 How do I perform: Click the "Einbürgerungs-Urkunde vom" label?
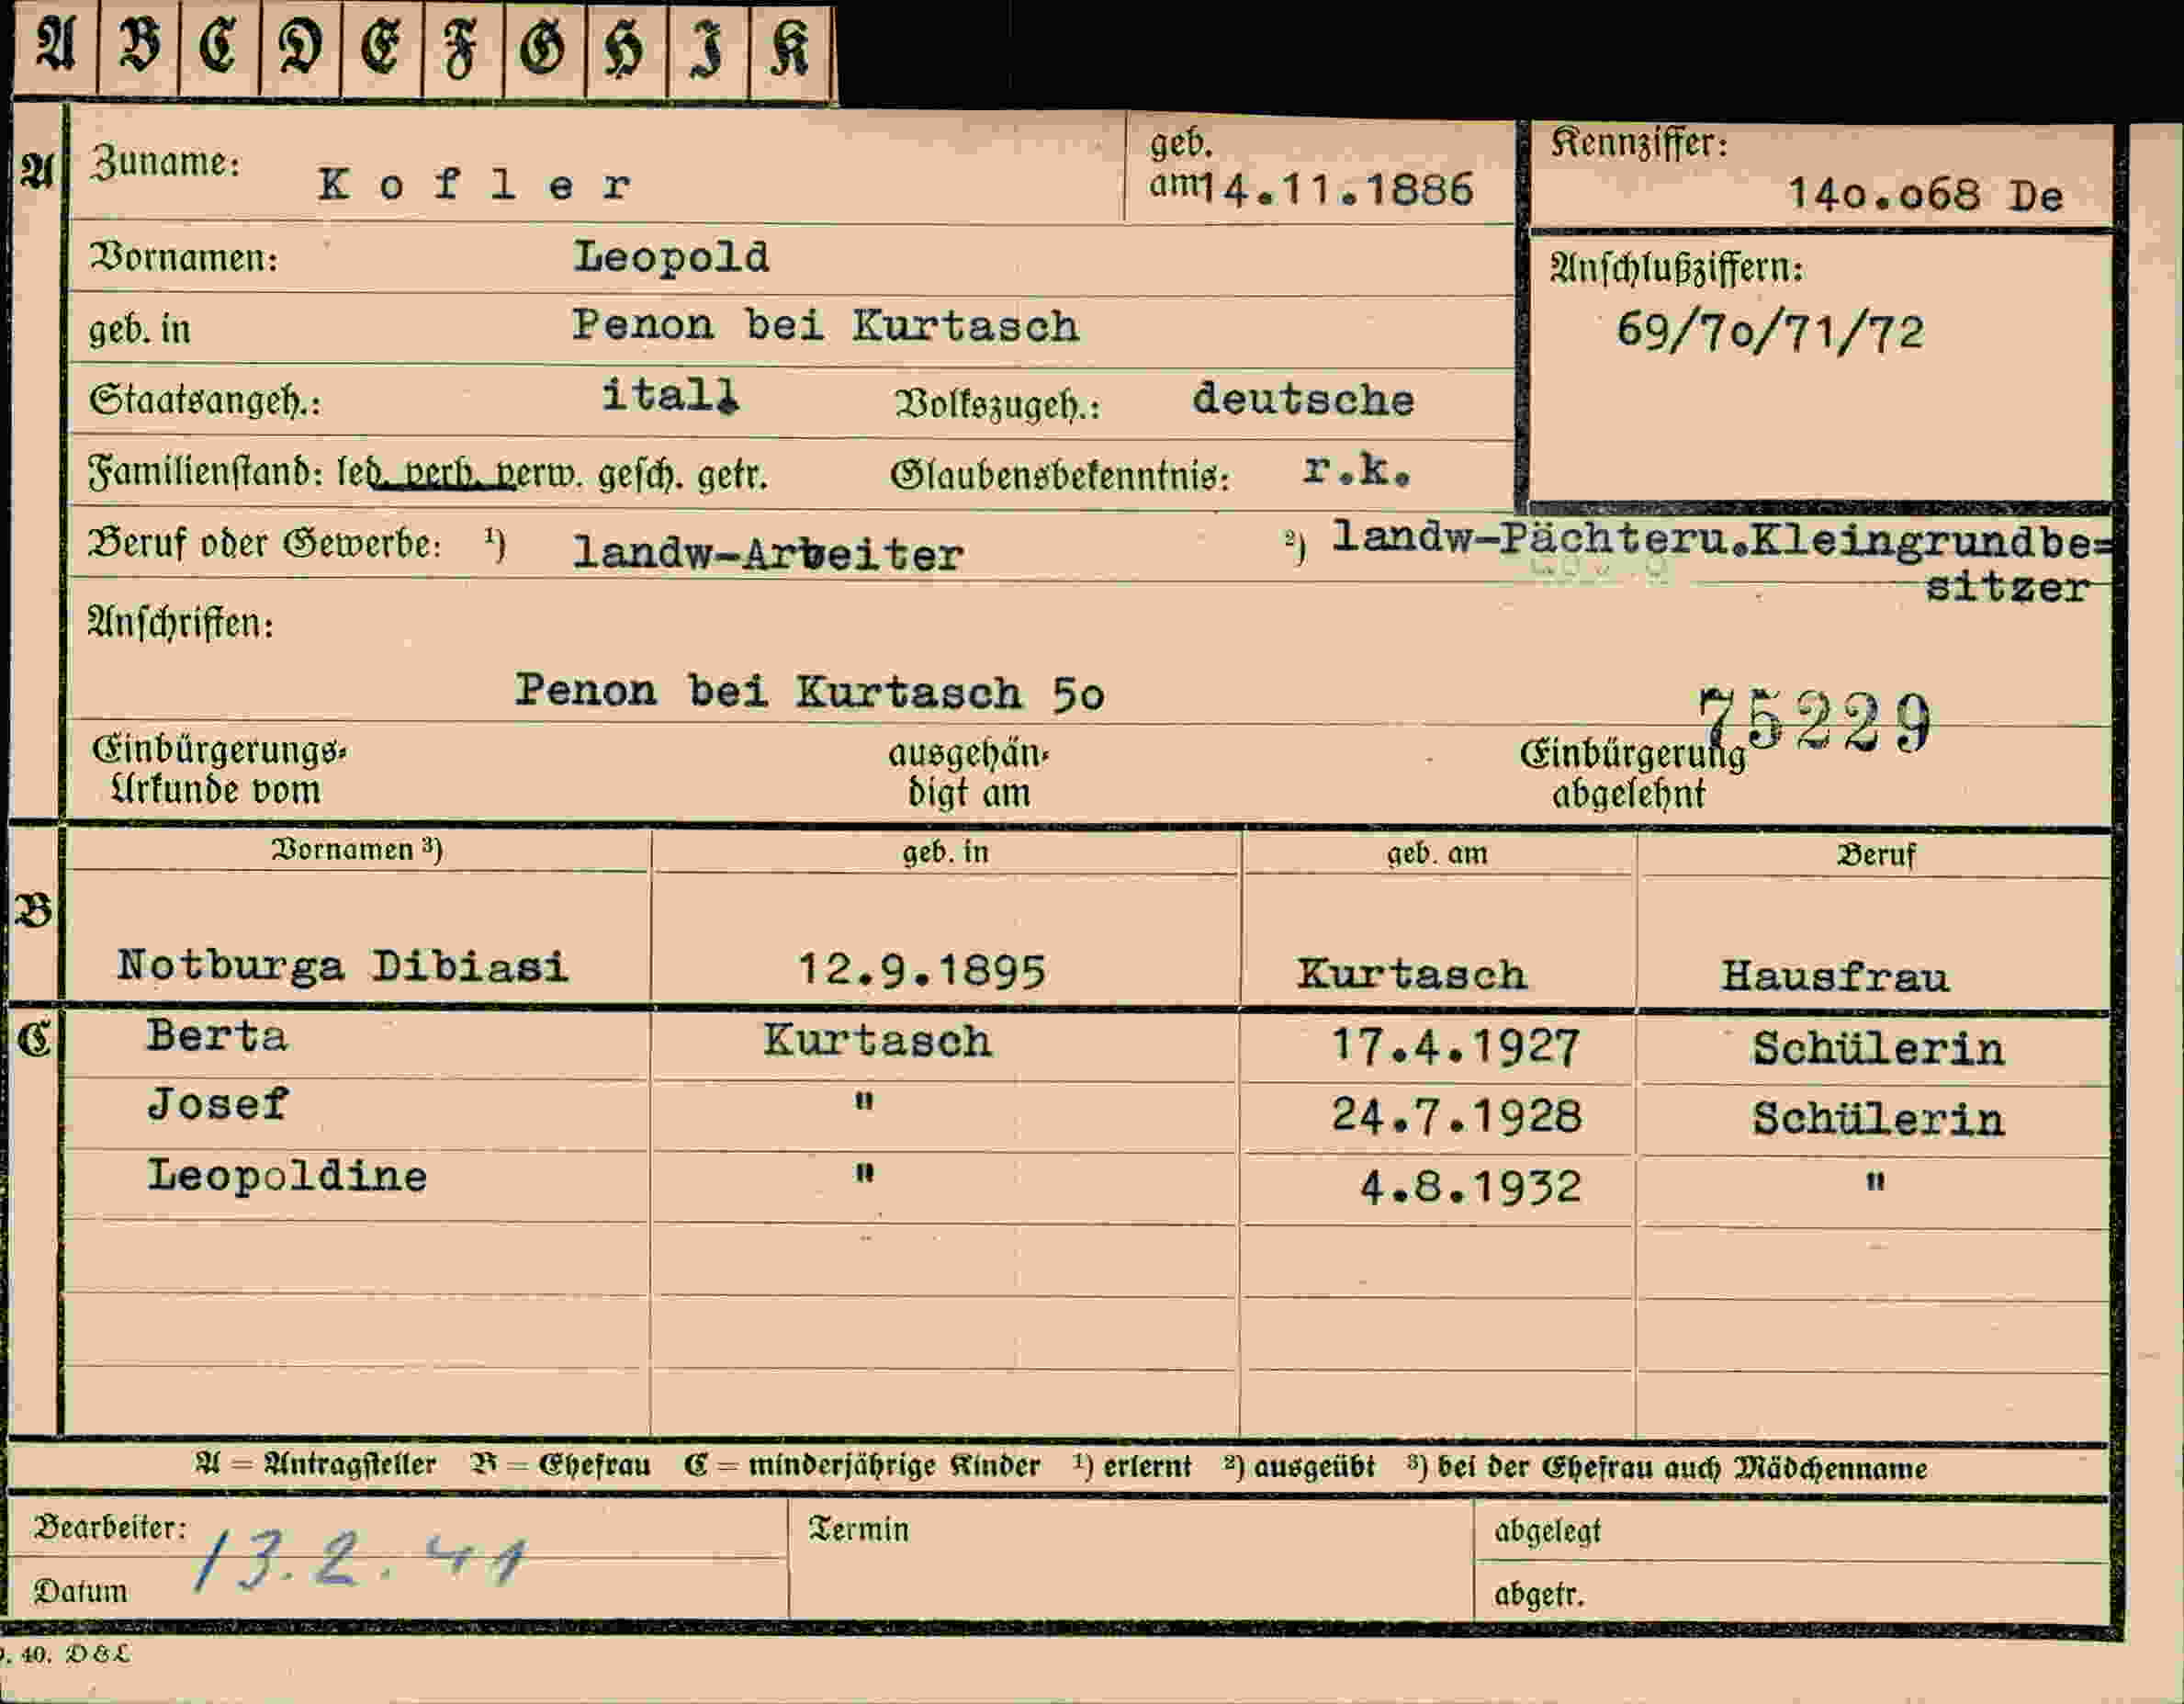(219, 769)
